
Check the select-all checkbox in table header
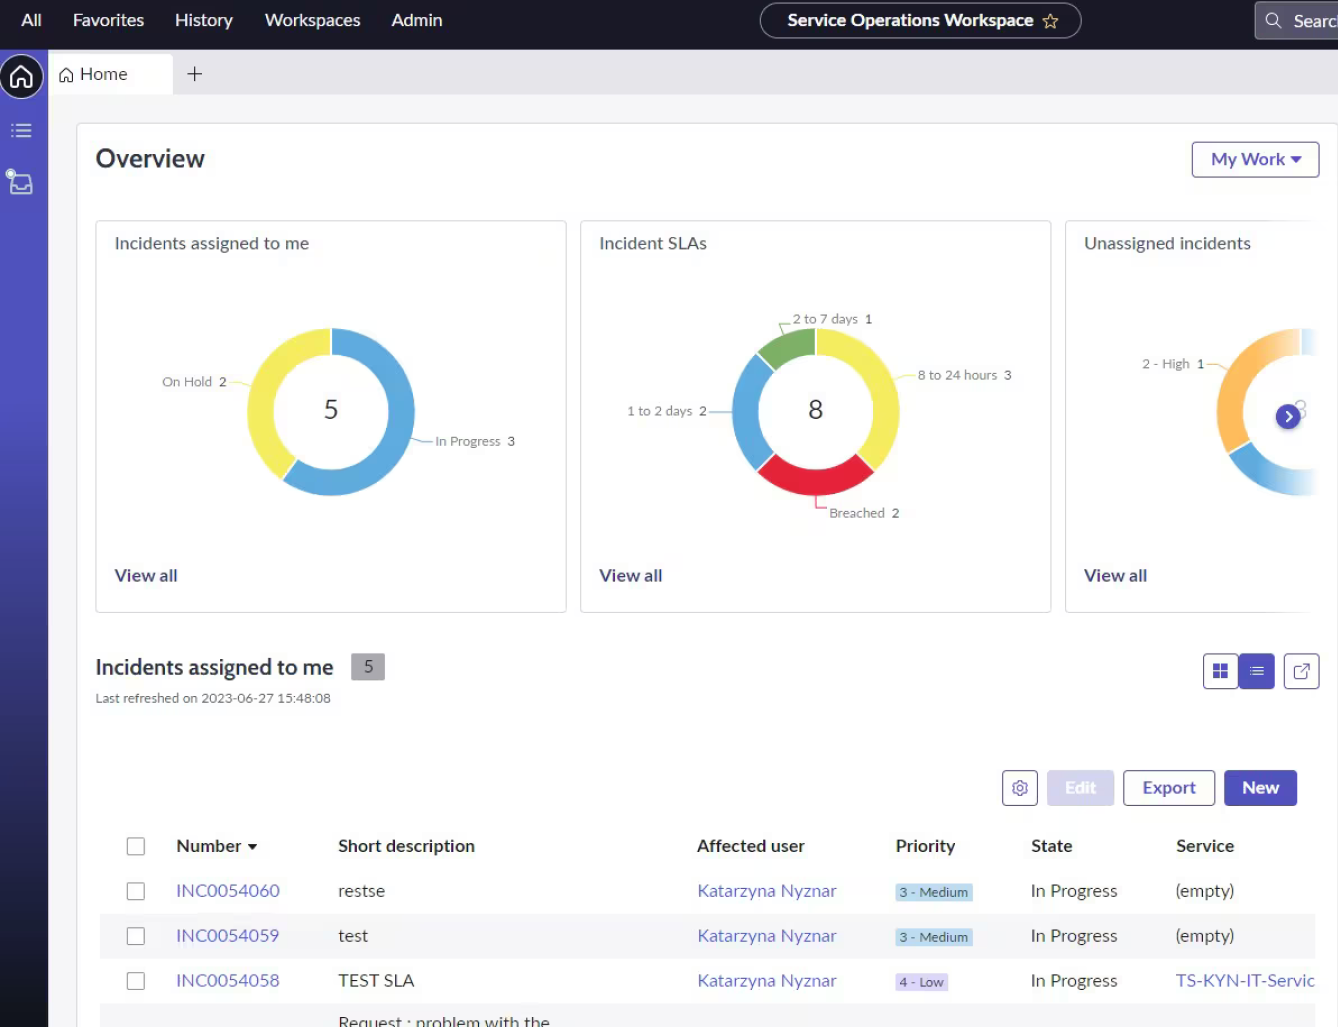click(136, 846)
